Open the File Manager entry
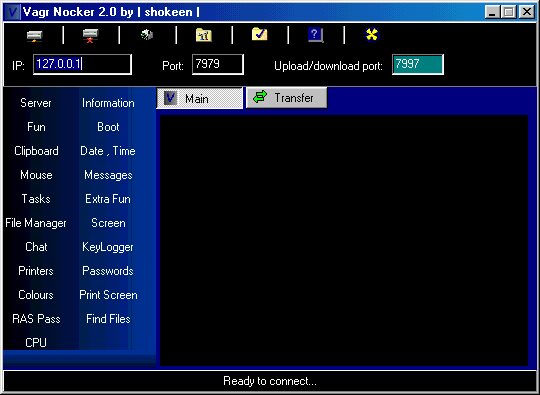This screenshot has width=540, height=395. pos(36,223)
